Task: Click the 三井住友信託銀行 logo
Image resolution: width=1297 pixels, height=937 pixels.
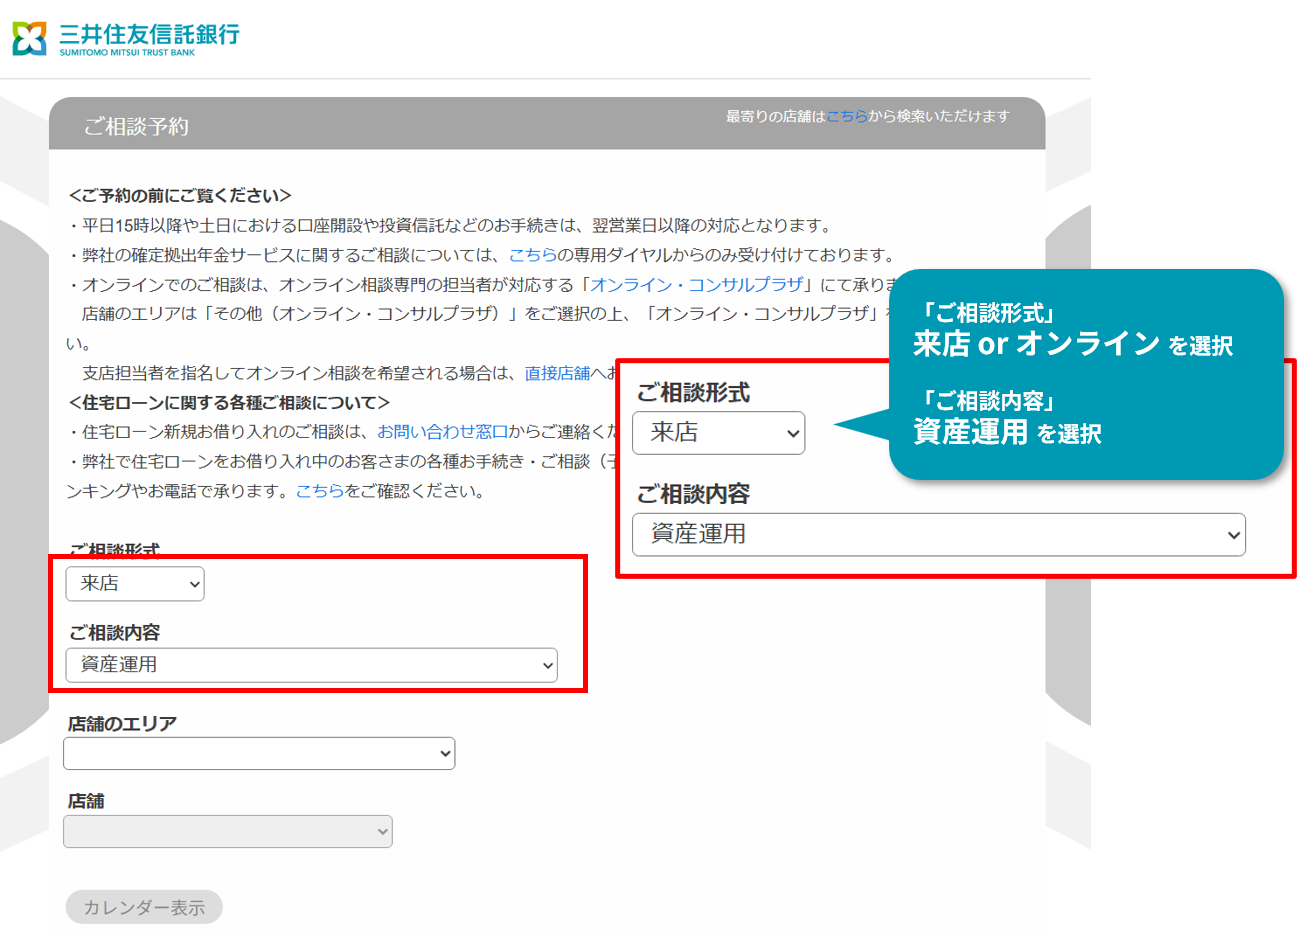Action: (x=126, y=38)
